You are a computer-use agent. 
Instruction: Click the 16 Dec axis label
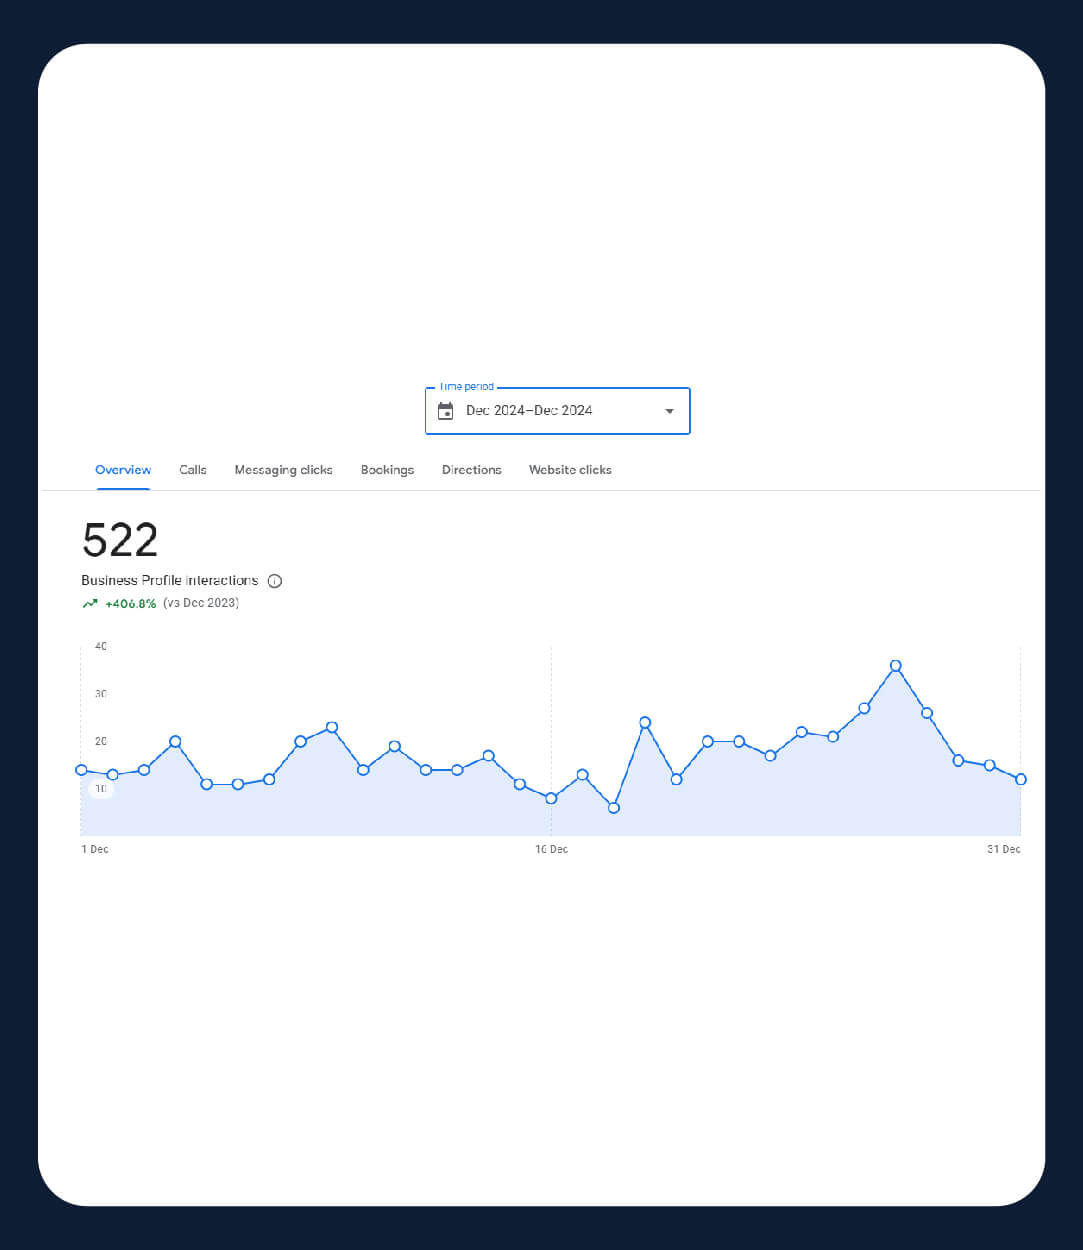[x=551, y=849]
